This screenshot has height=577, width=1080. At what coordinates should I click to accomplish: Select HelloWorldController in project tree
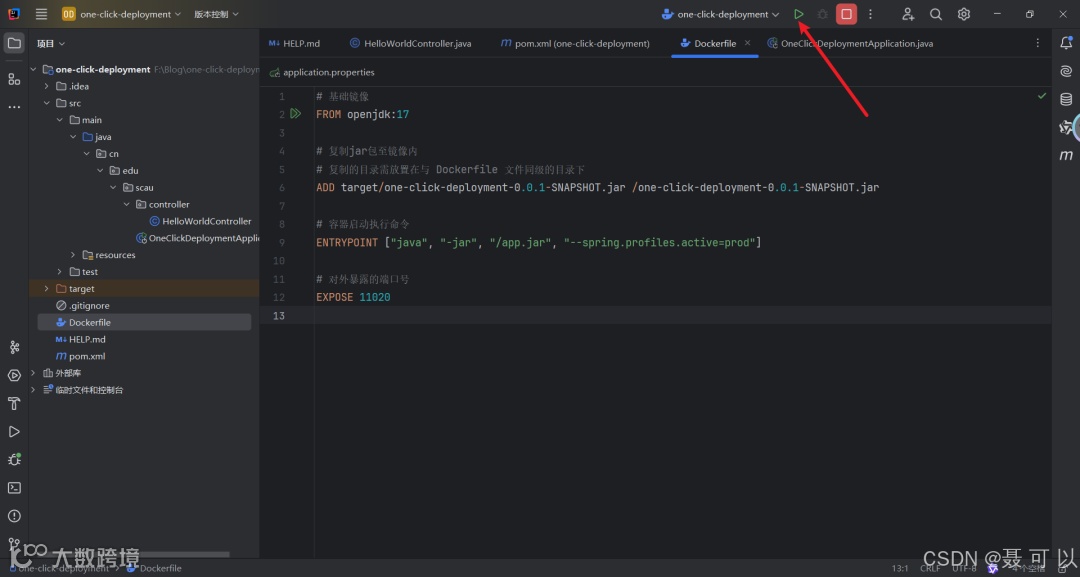pos(200,221)
